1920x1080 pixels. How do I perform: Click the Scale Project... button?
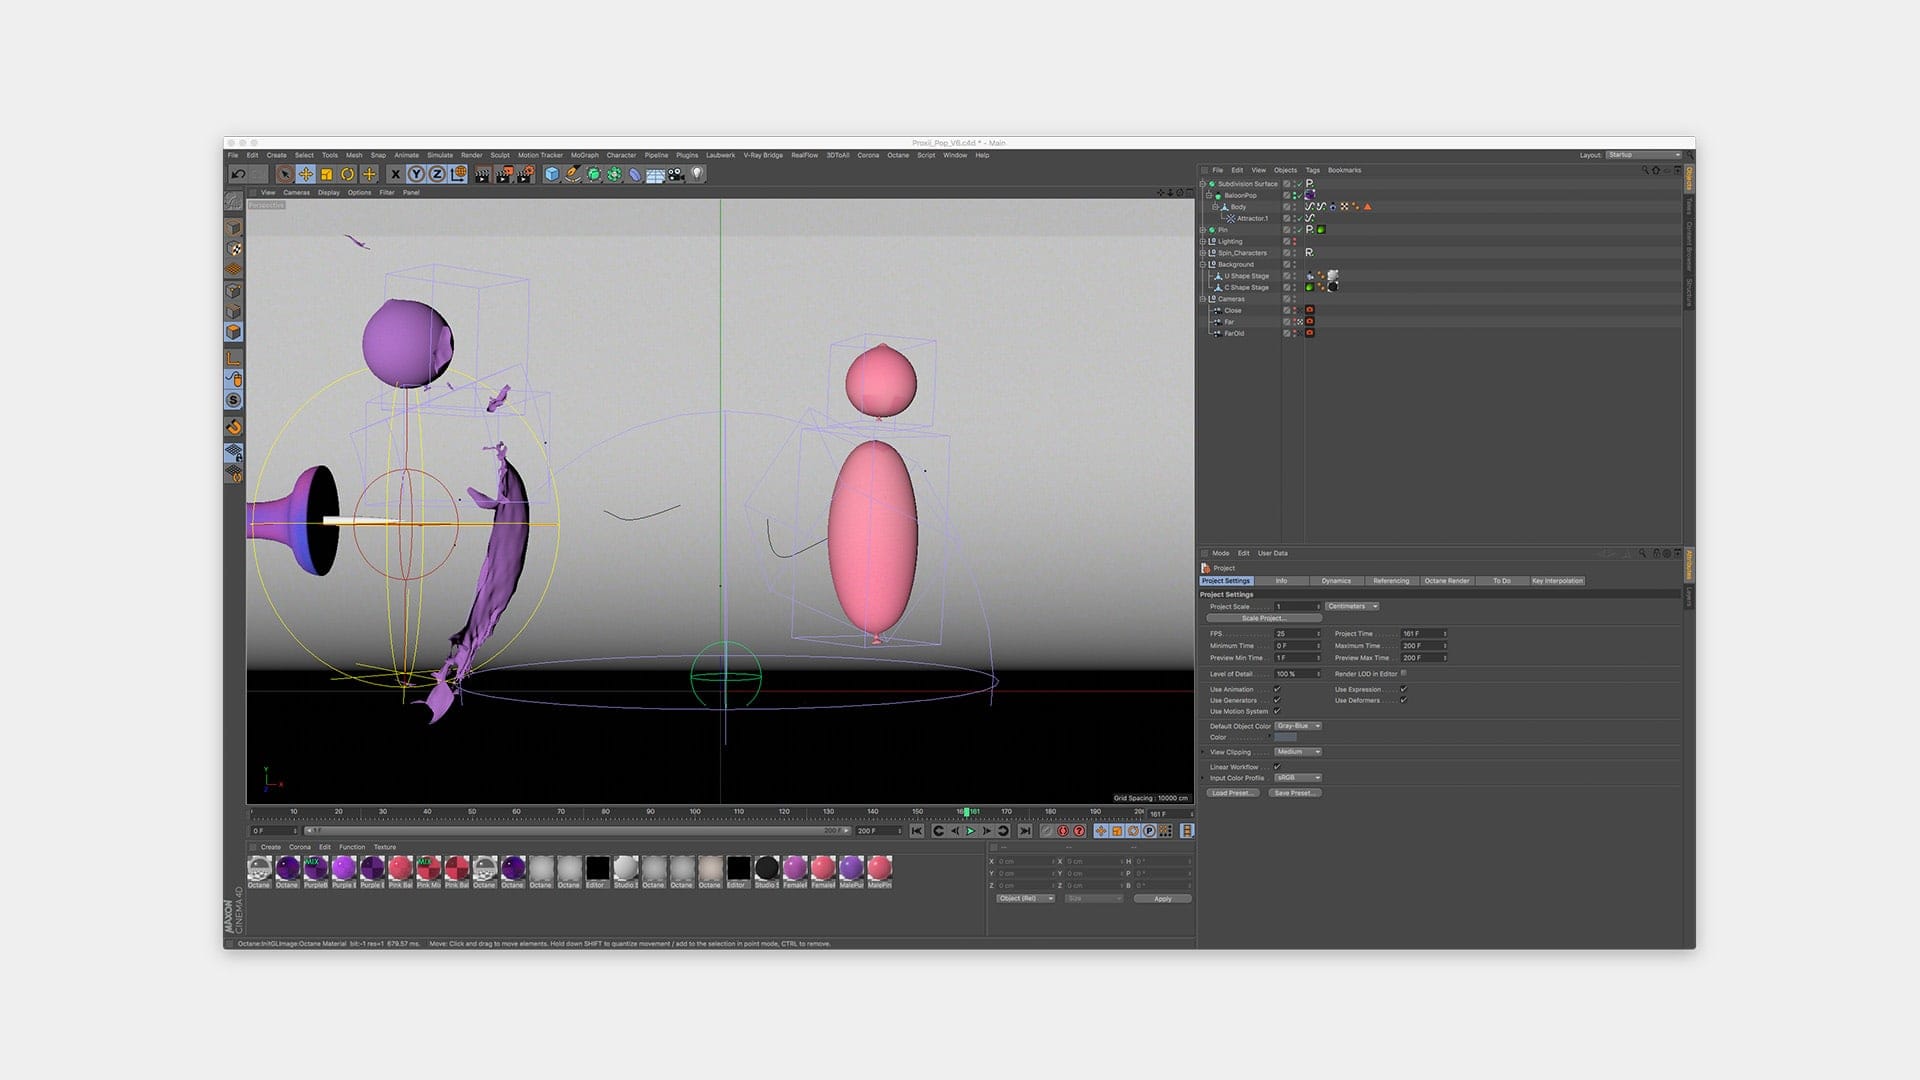click(1264, 618)
